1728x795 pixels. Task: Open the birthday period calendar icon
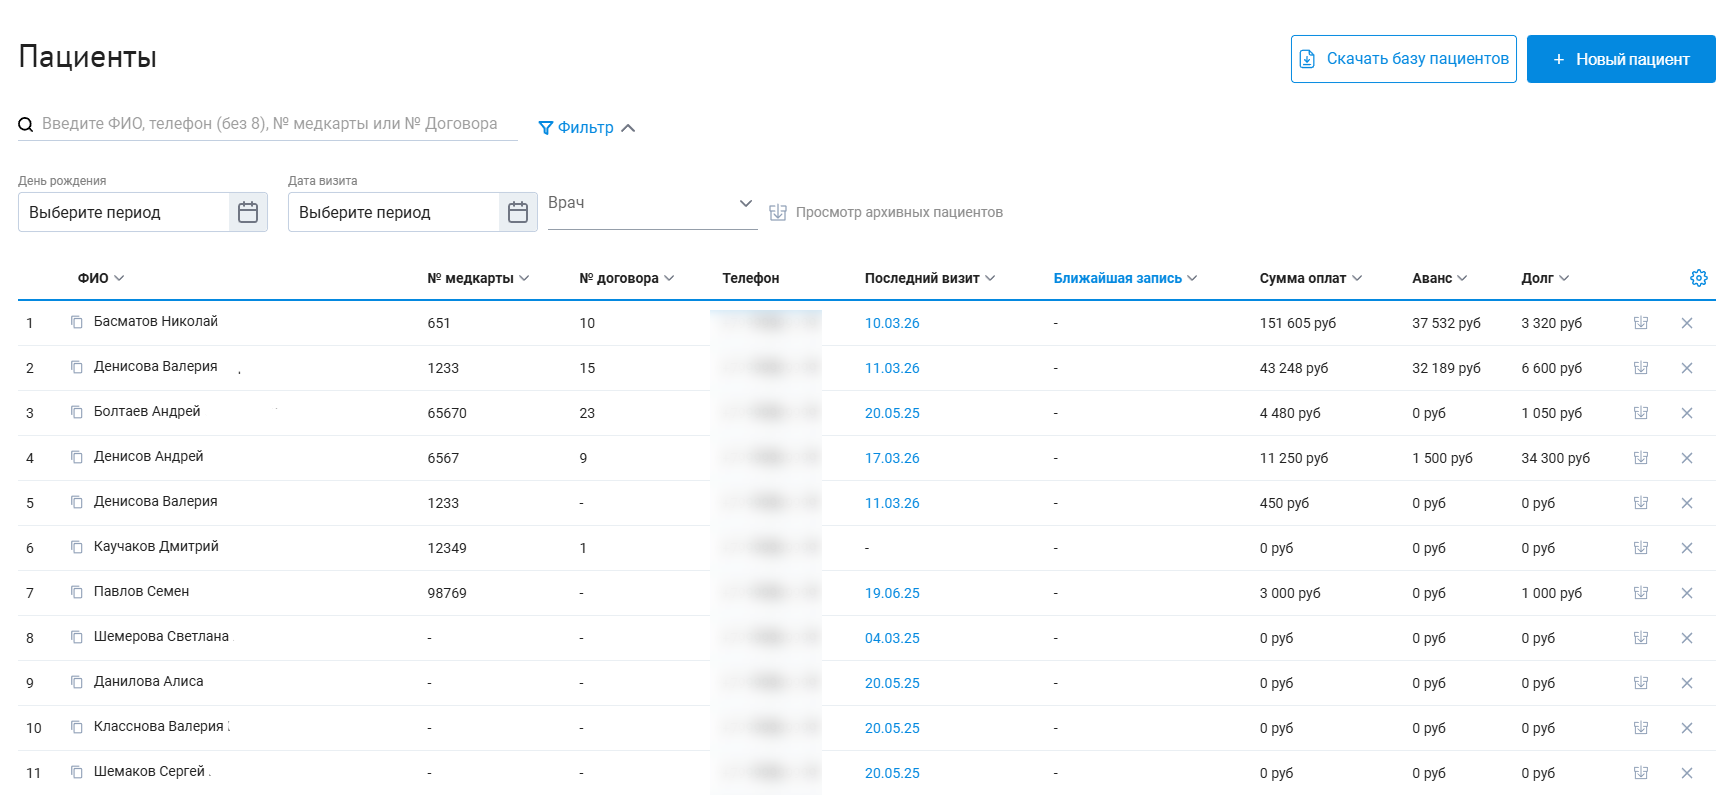coord(248,212)
